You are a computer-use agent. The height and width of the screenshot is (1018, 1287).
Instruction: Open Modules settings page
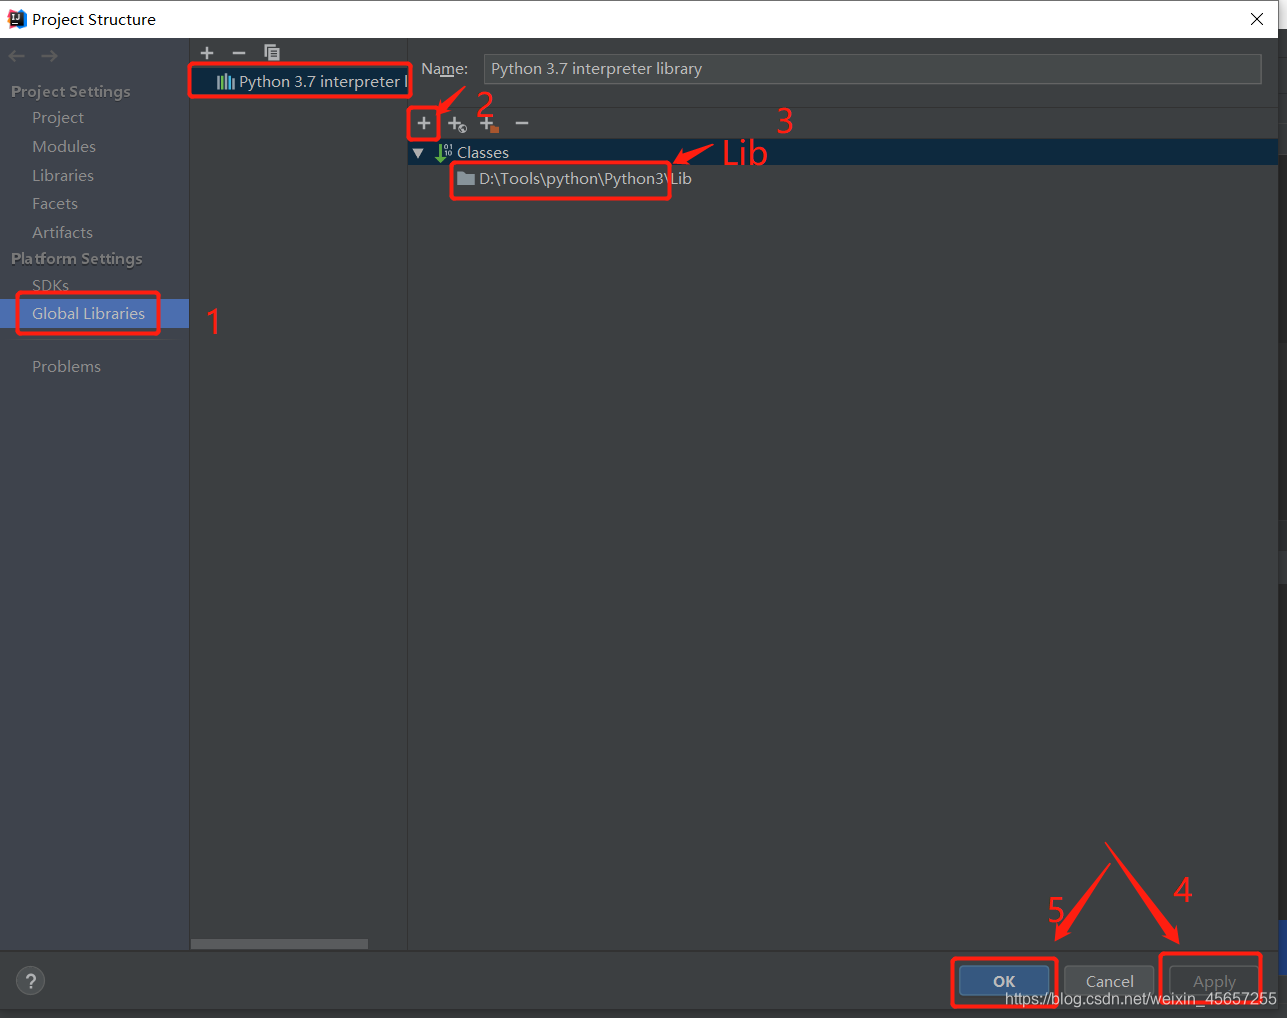[64, 147]
